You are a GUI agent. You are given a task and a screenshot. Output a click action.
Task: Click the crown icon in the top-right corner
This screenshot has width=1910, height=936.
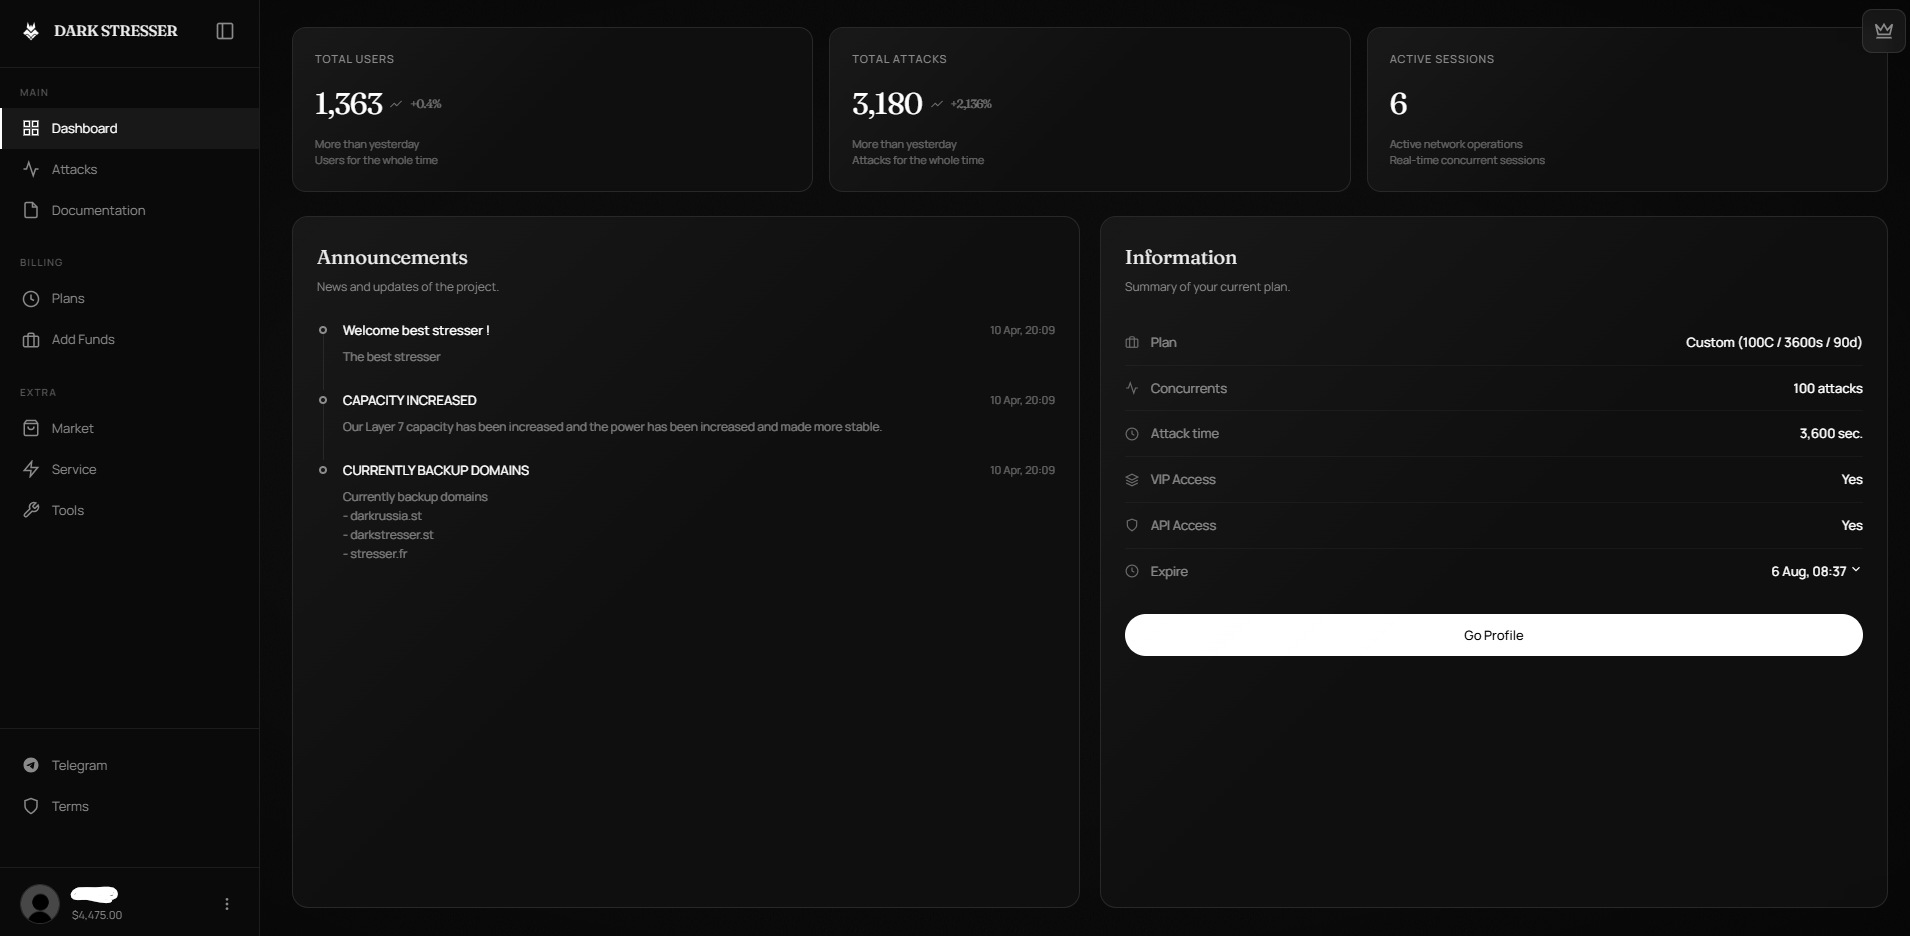[x=1884, y=30]
